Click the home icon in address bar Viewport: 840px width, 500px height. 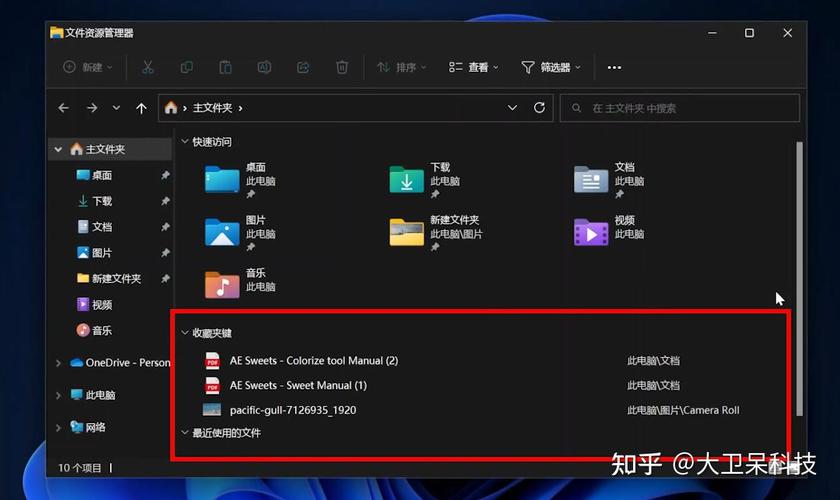[171, 108]
